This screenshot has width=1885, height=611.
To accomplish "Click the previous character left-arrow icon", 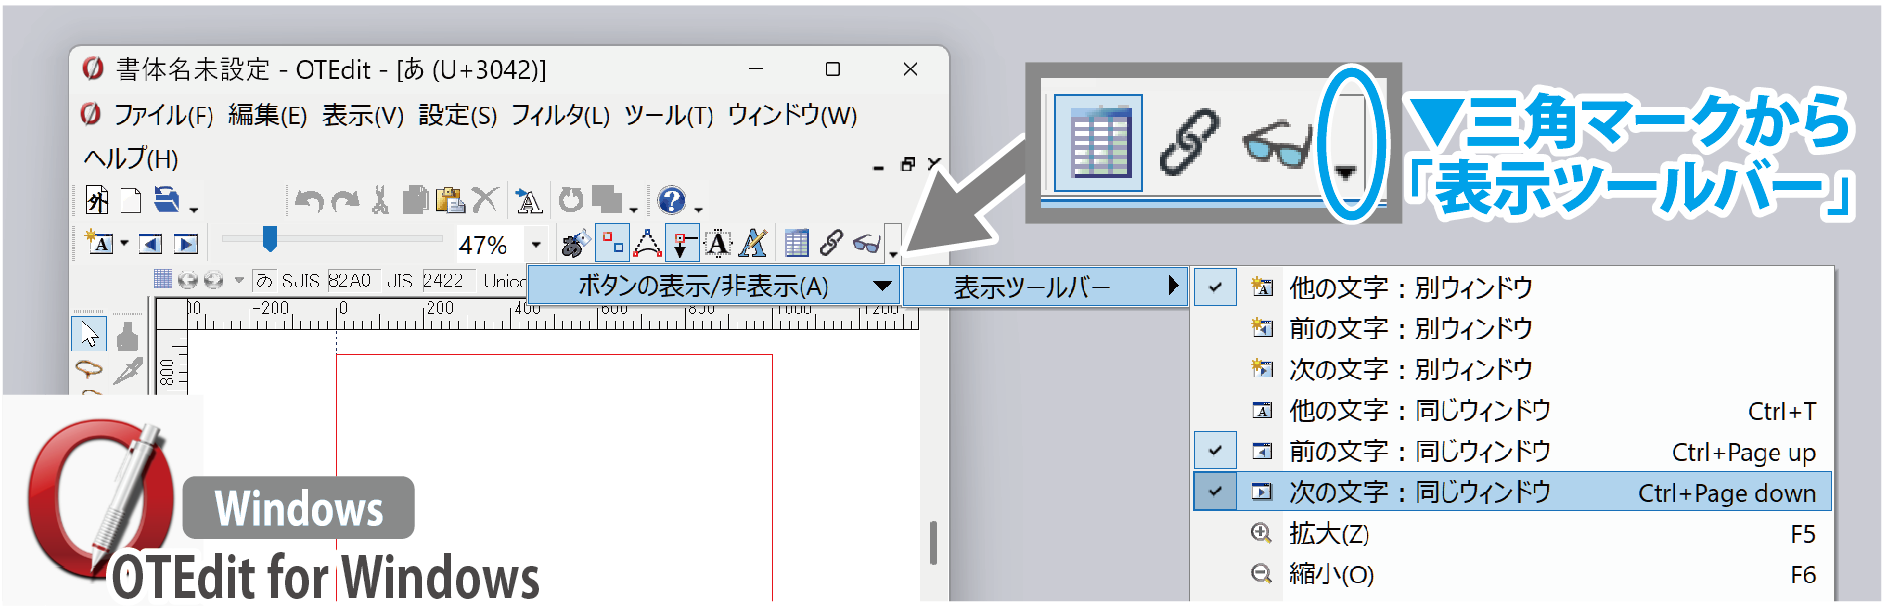I will coord(151,244).
